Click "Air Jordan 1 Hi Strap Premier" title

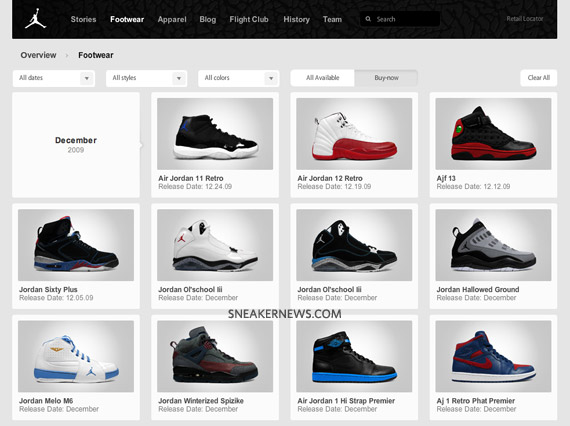point(346,401)
